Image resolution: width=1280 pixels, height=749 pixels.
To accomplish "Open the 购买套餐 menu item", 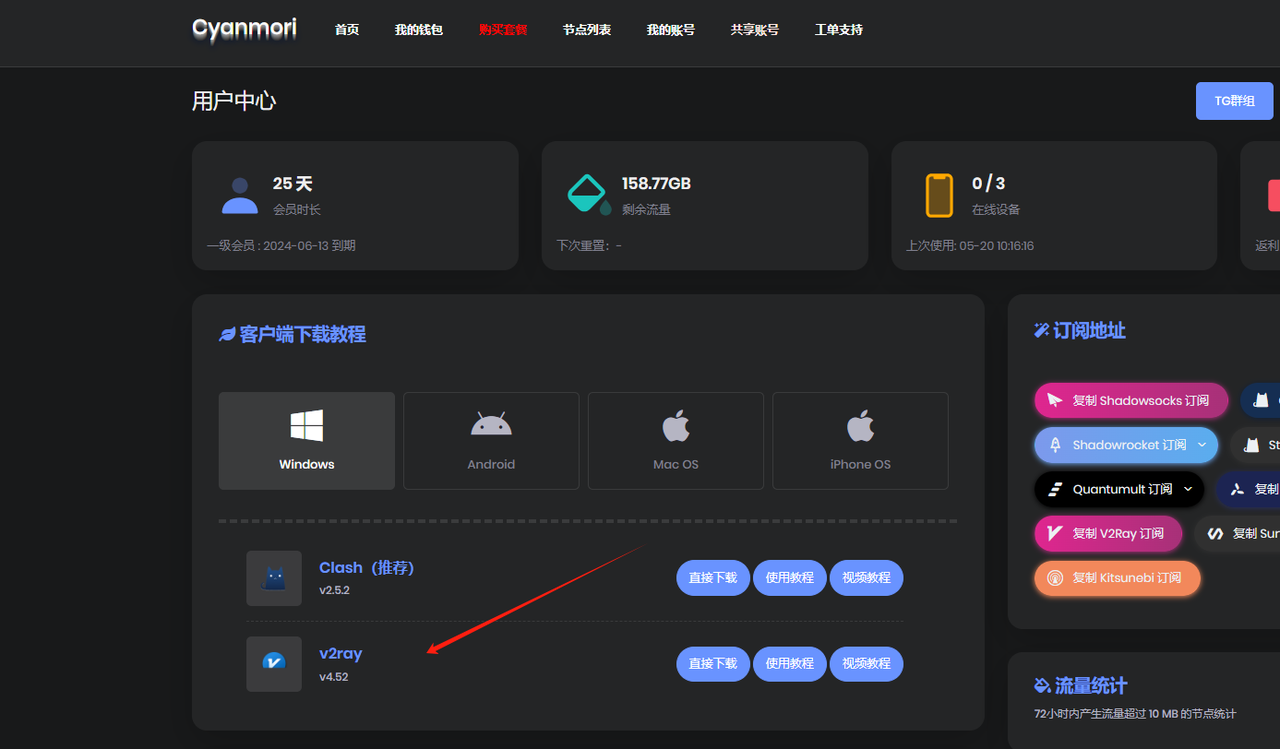I will click(x=503, y=30).
